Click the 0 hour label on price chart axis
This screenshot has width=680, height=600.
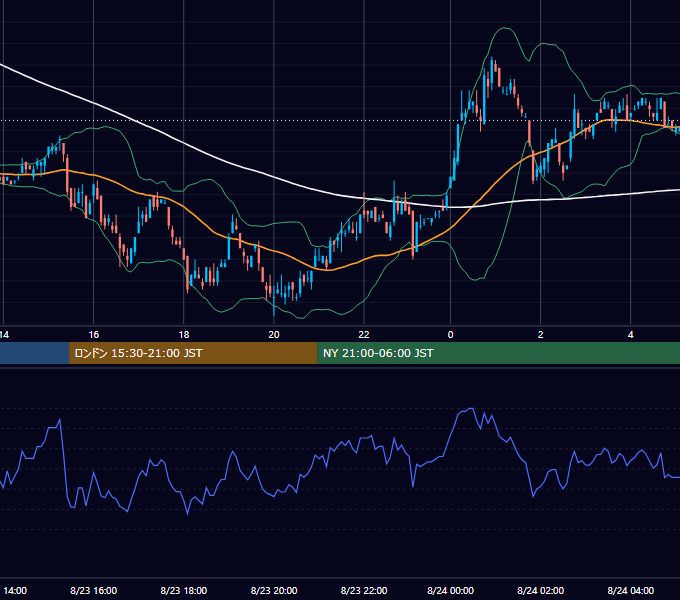[451, 335]
